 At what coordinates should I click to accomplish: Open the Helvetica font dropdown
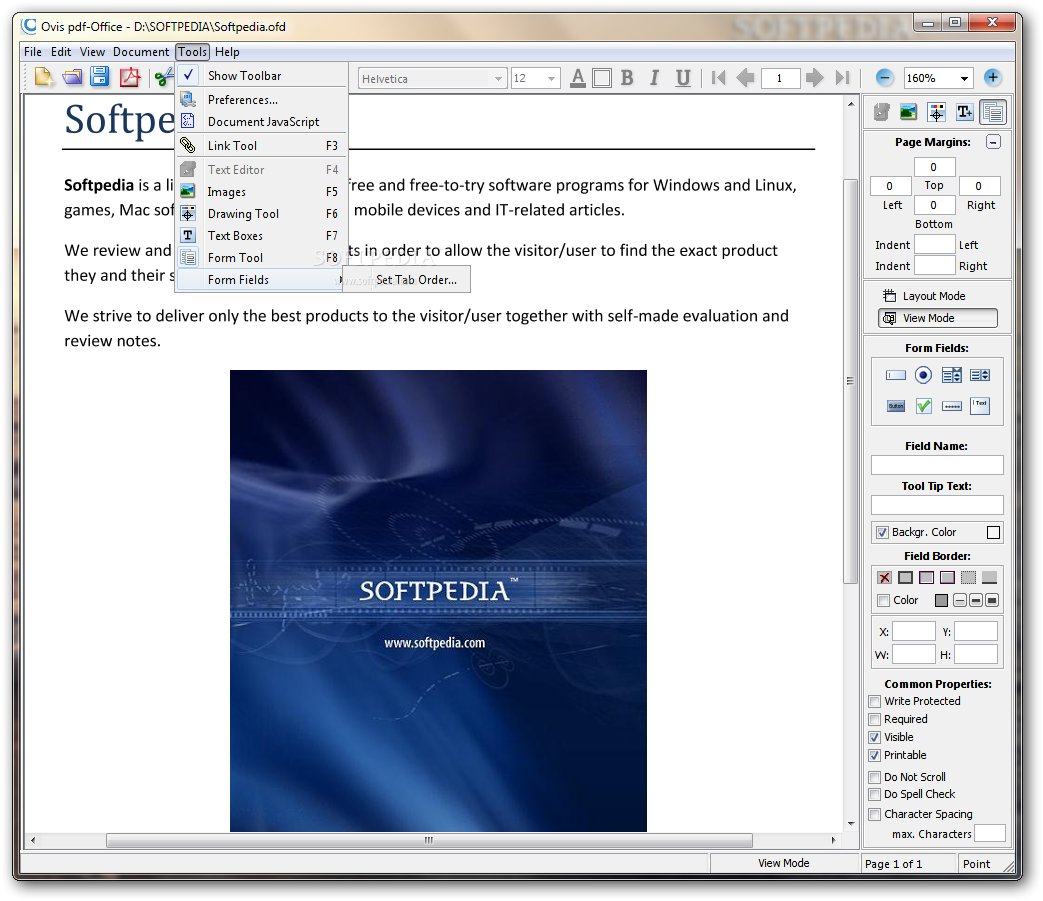tap(498, 78)
